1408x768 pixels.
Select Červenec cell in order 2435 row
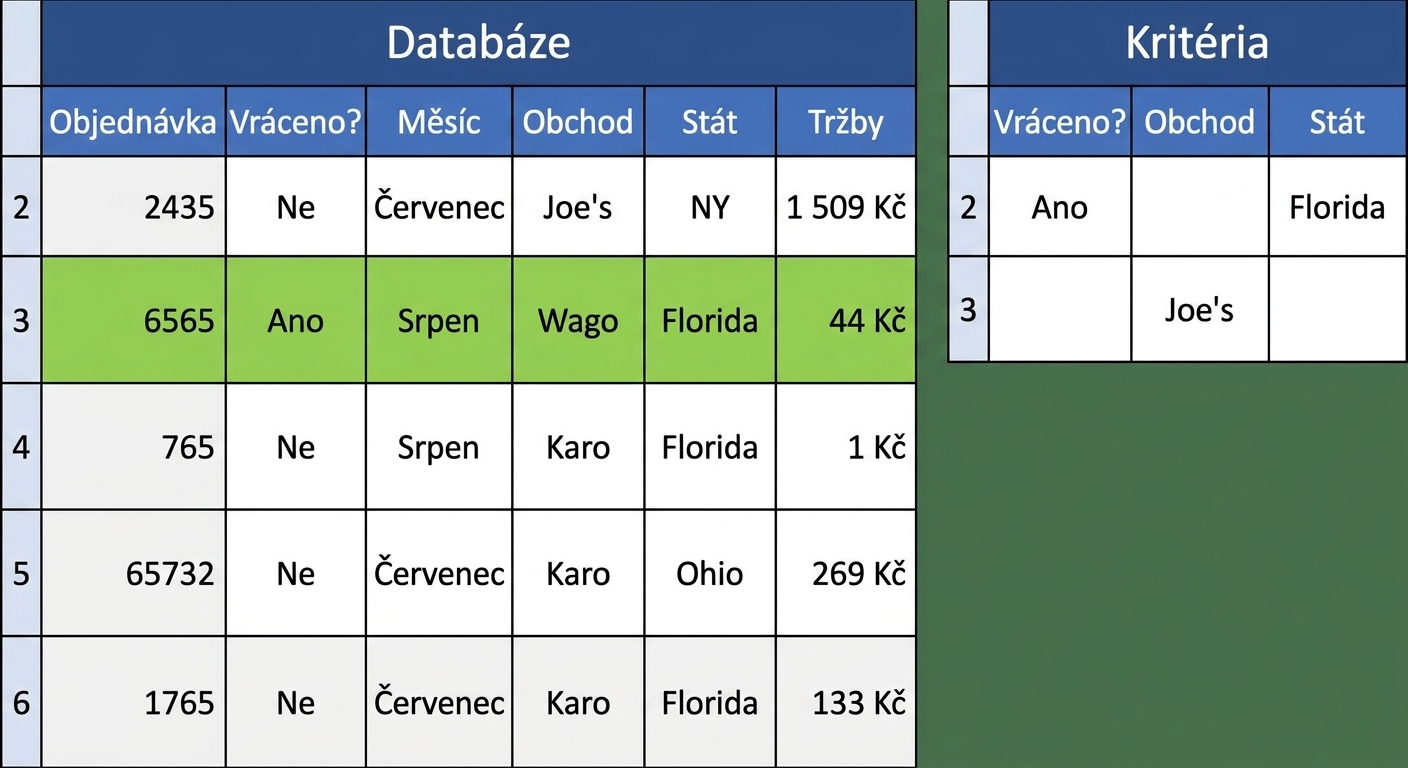[x=439, y=207]
